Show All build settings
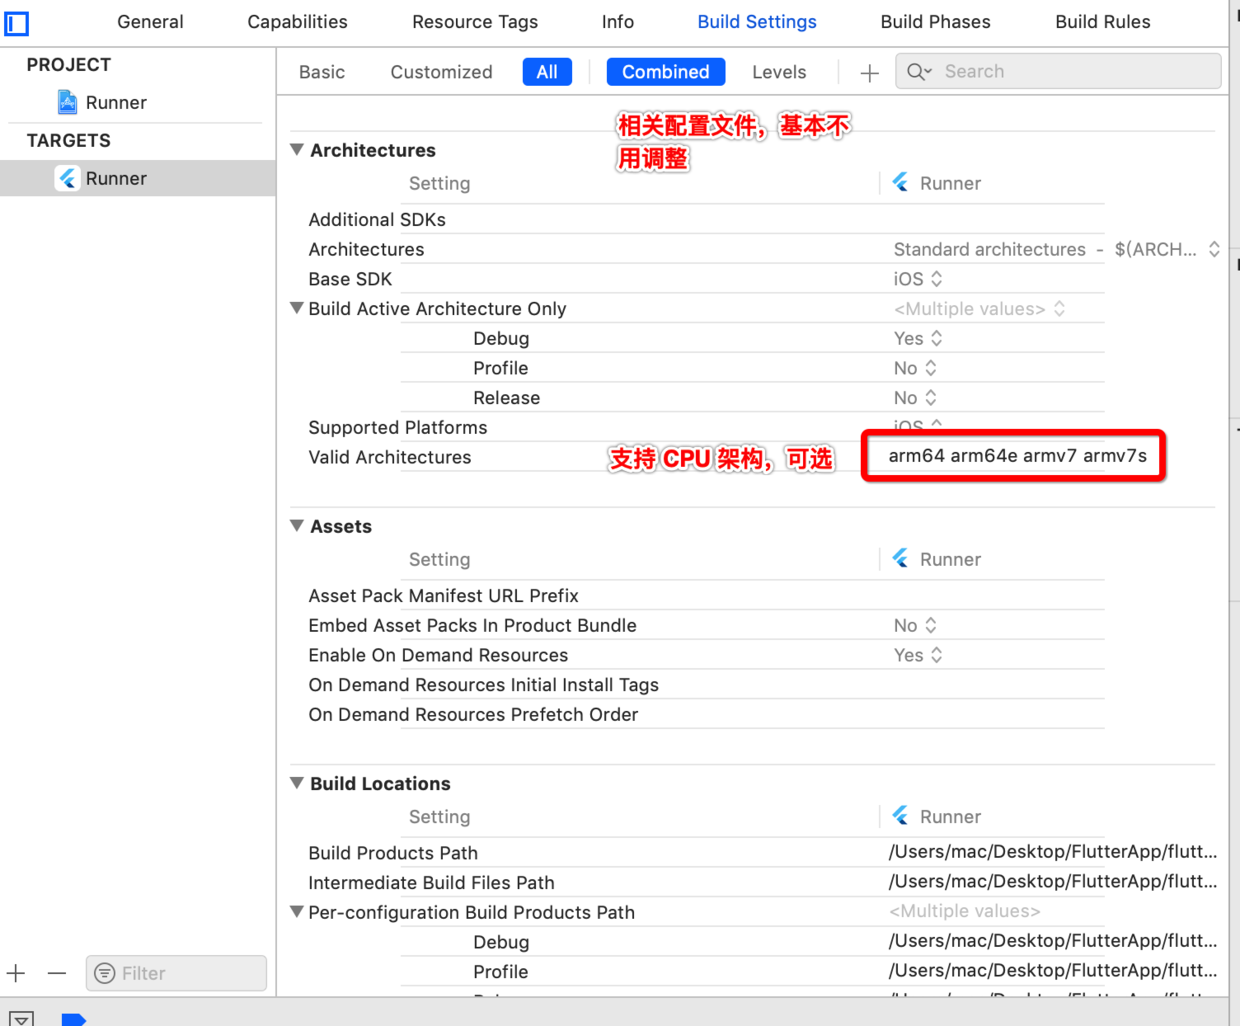The image size is (1240, 1026). [x=547, y=72]
